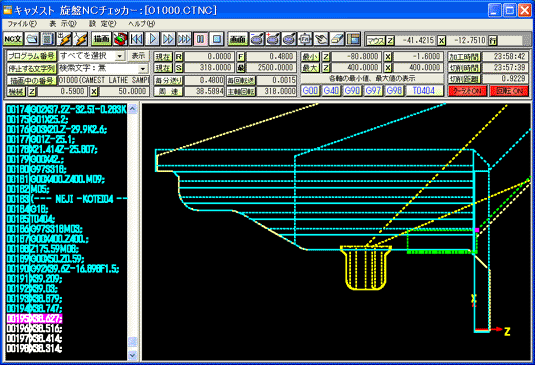Viewport: 535px width, 365px height.
Task: Open the ファイル(F) menu
Action: (x=22, y=24)
